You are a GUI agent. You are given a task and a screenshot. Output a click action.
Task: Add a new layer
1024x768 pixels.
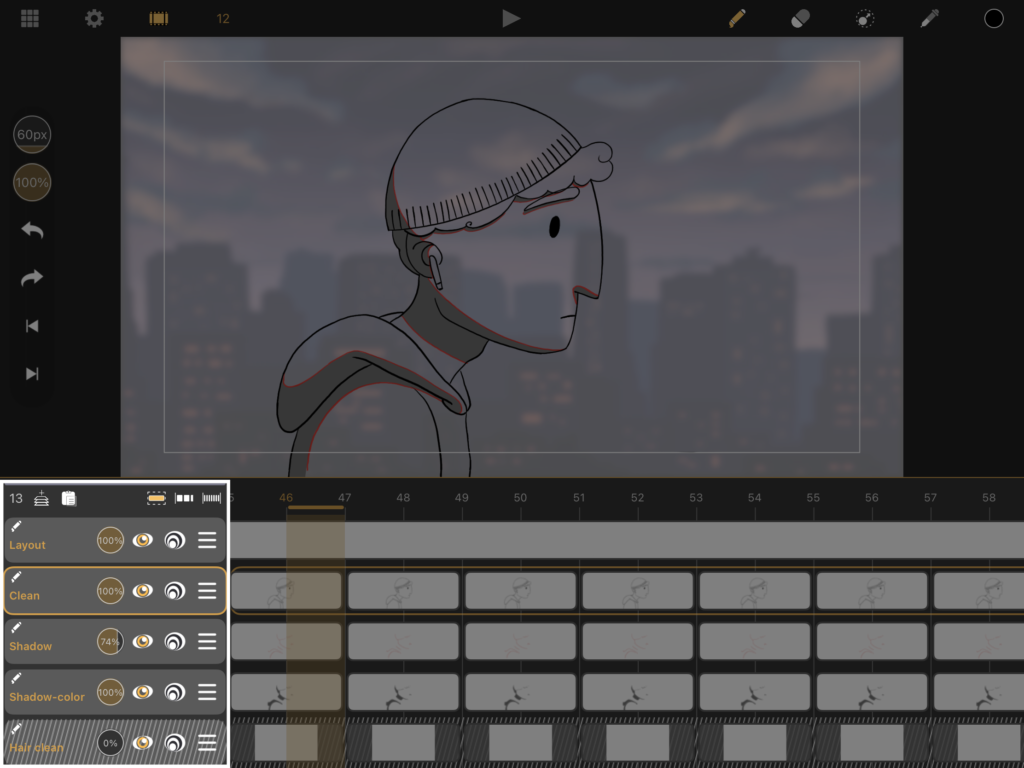[42, 498]
